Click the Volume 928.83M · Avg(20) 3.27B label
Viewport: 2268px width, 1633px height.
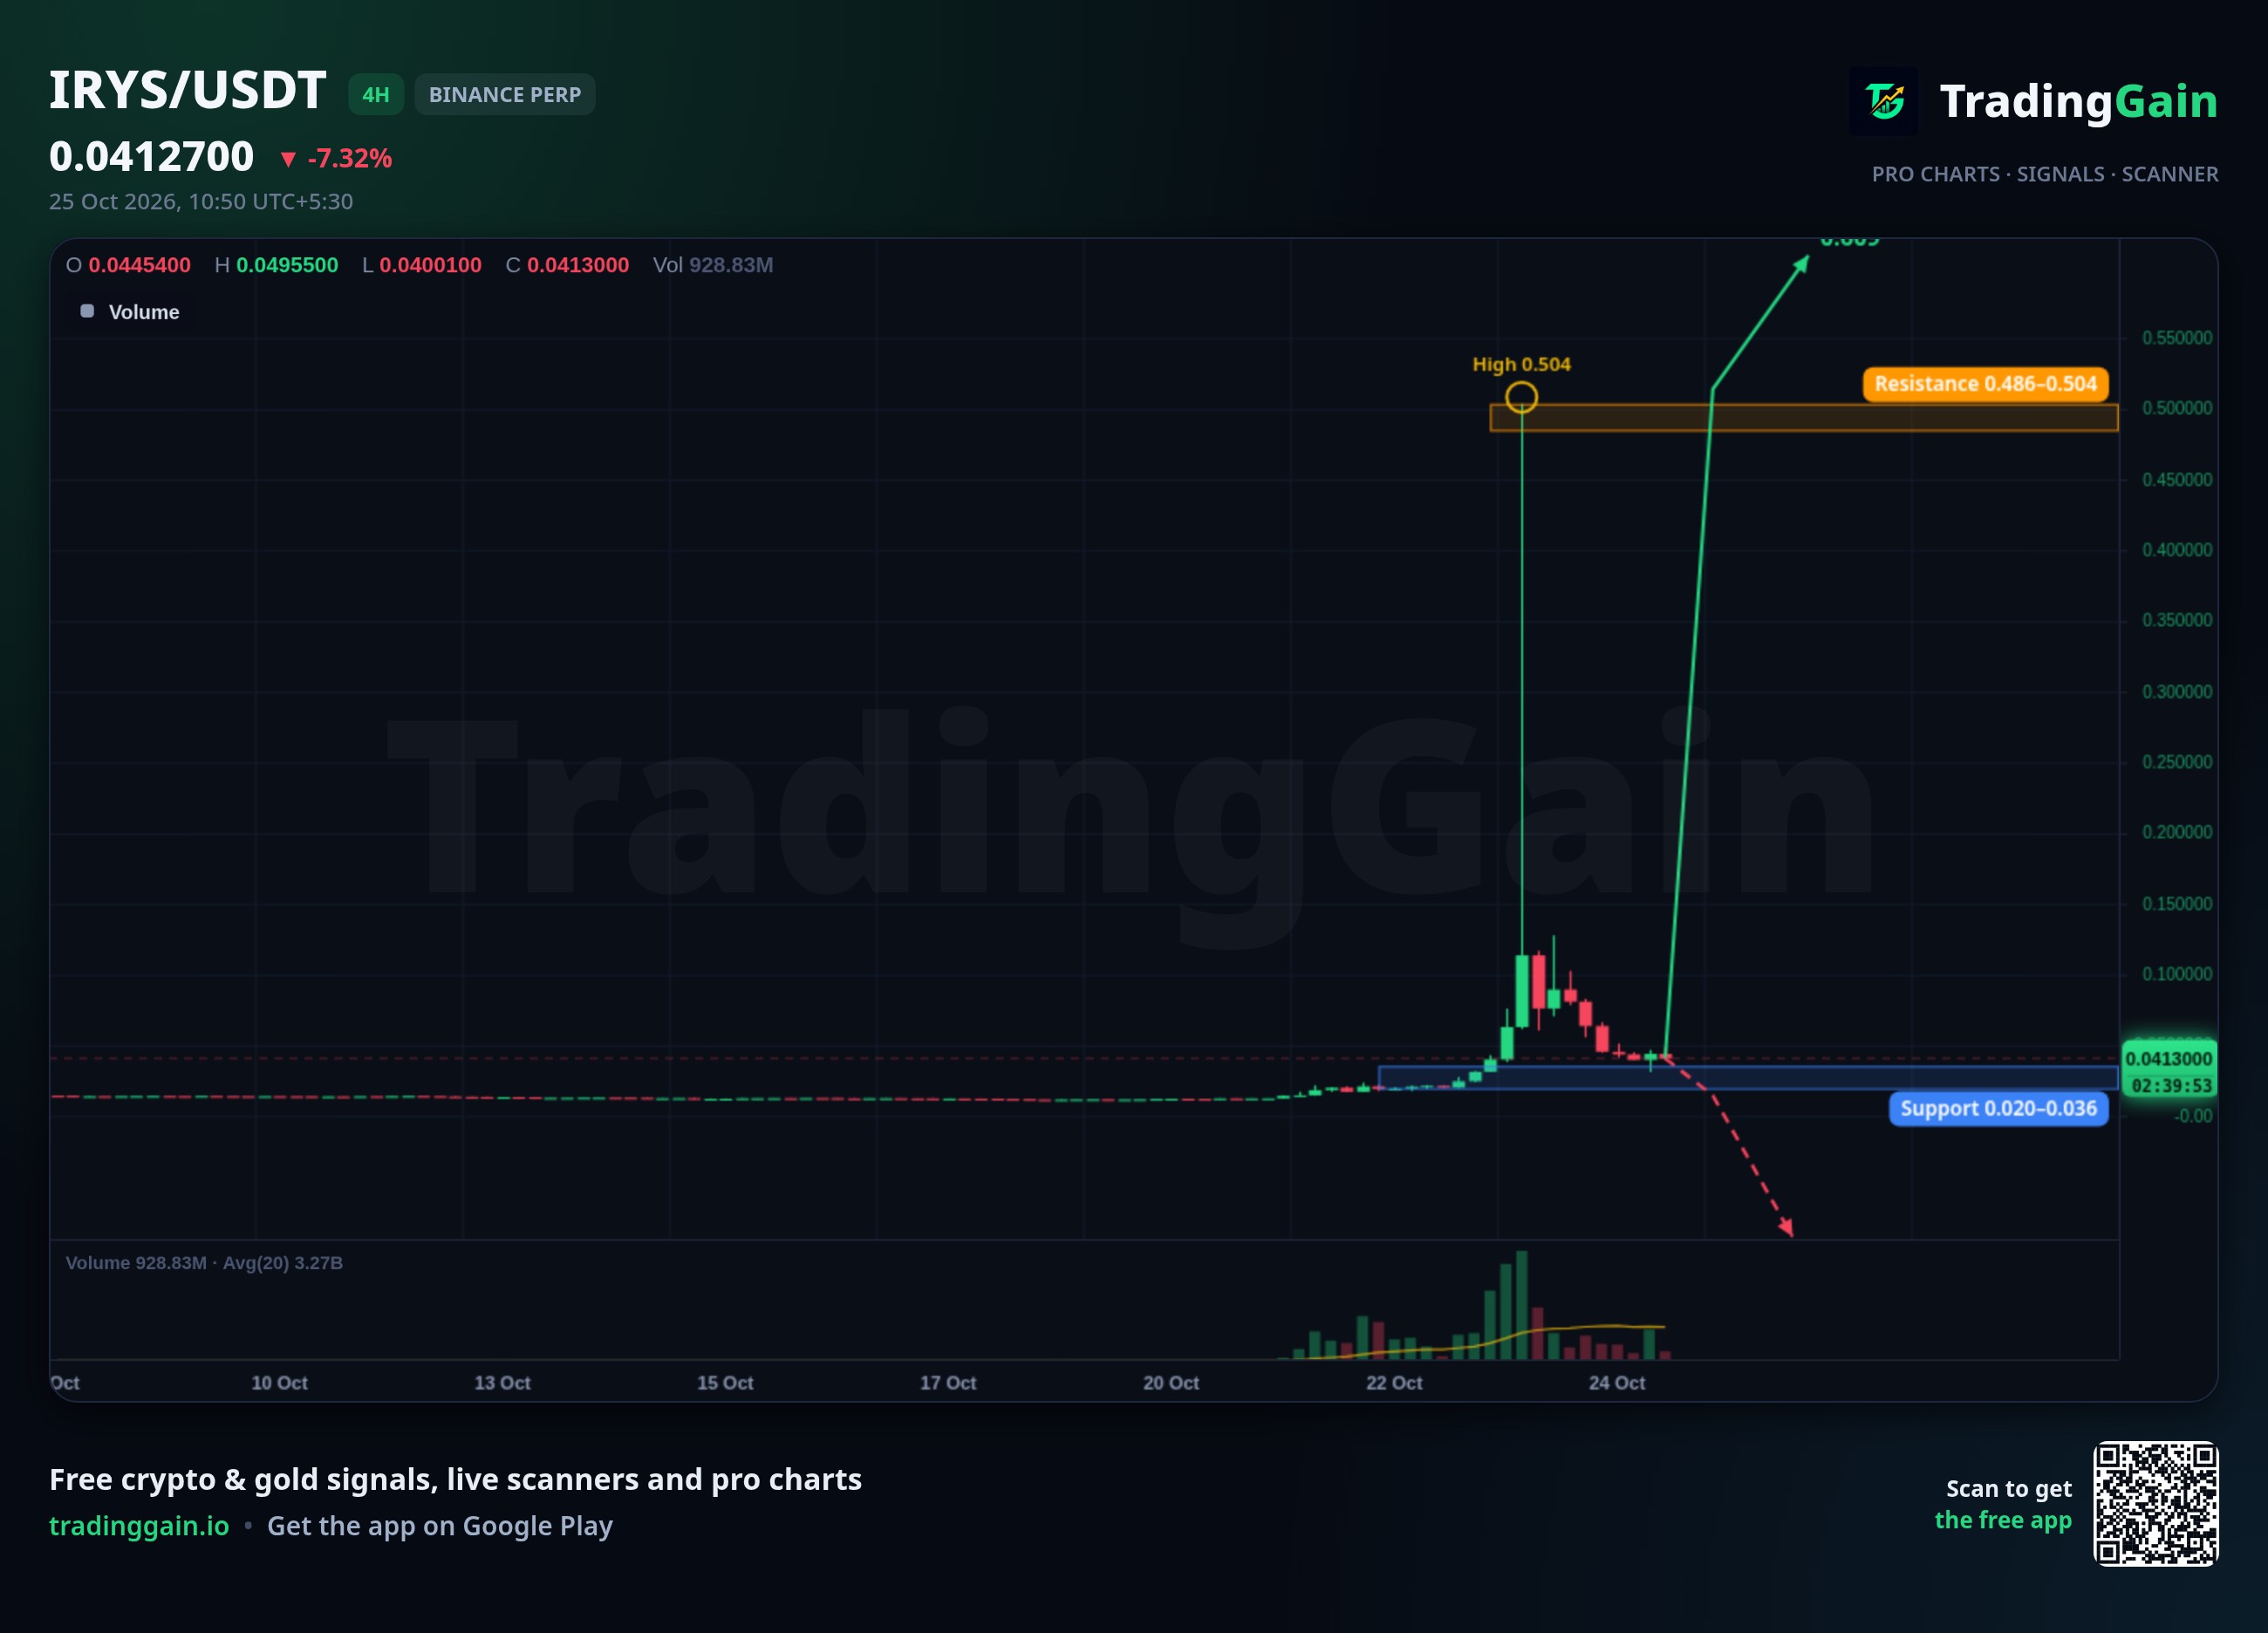(x=204, y=1263)
